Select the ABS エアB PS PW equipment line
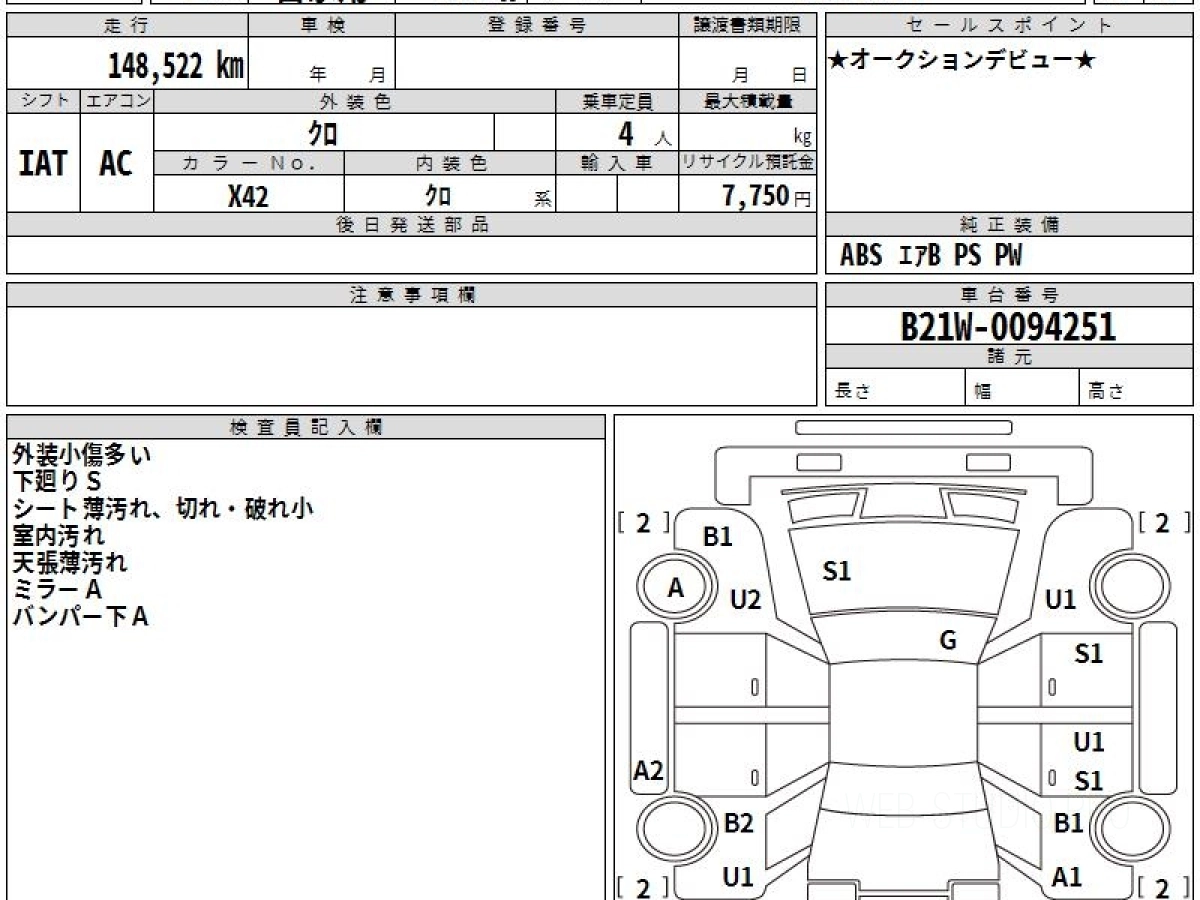The image size is (1200, 900). coord(931,256)
